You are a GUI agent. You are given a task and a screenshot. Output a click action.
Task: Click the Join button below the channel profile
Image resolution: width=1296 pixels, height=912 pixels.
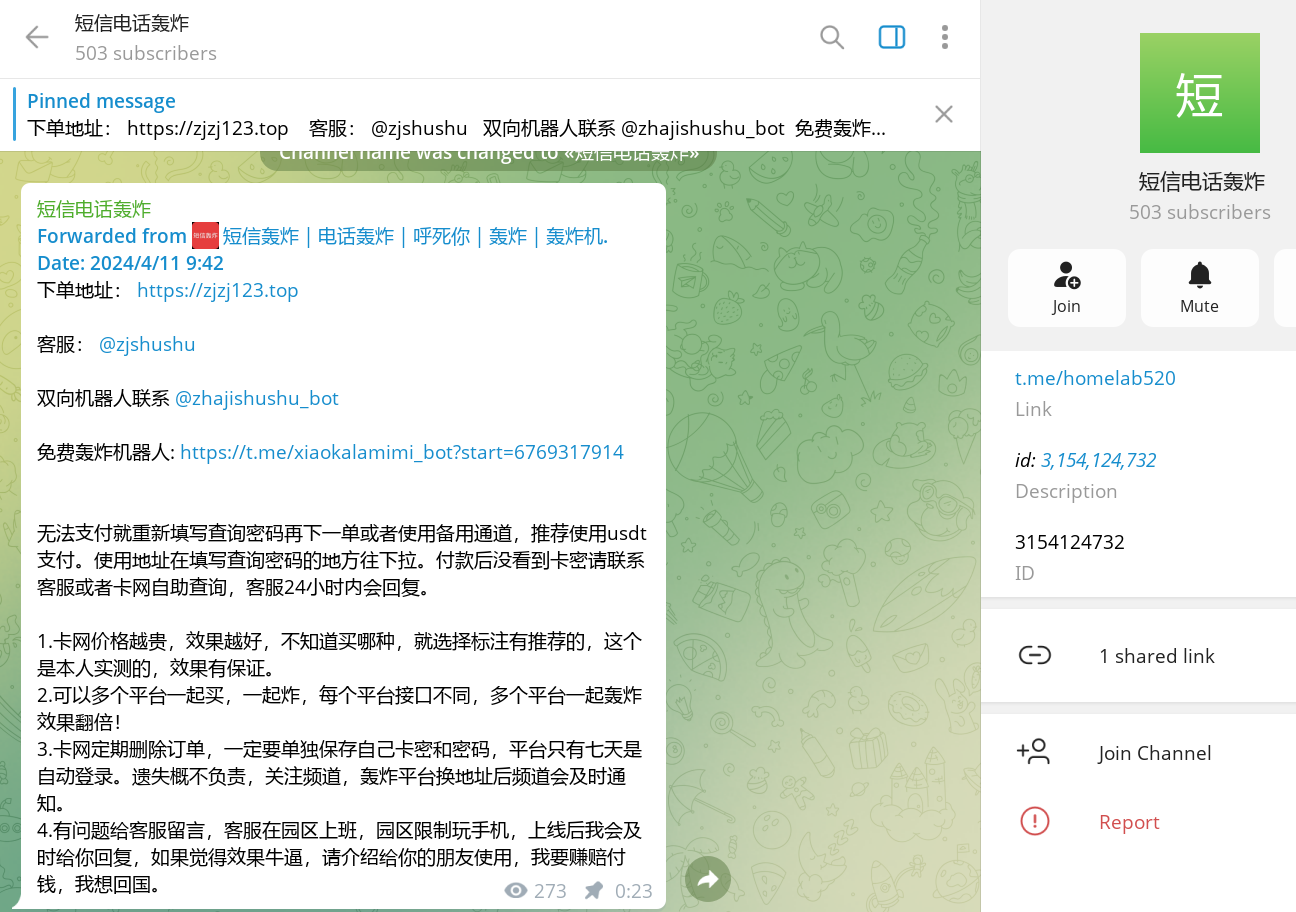1066,287
